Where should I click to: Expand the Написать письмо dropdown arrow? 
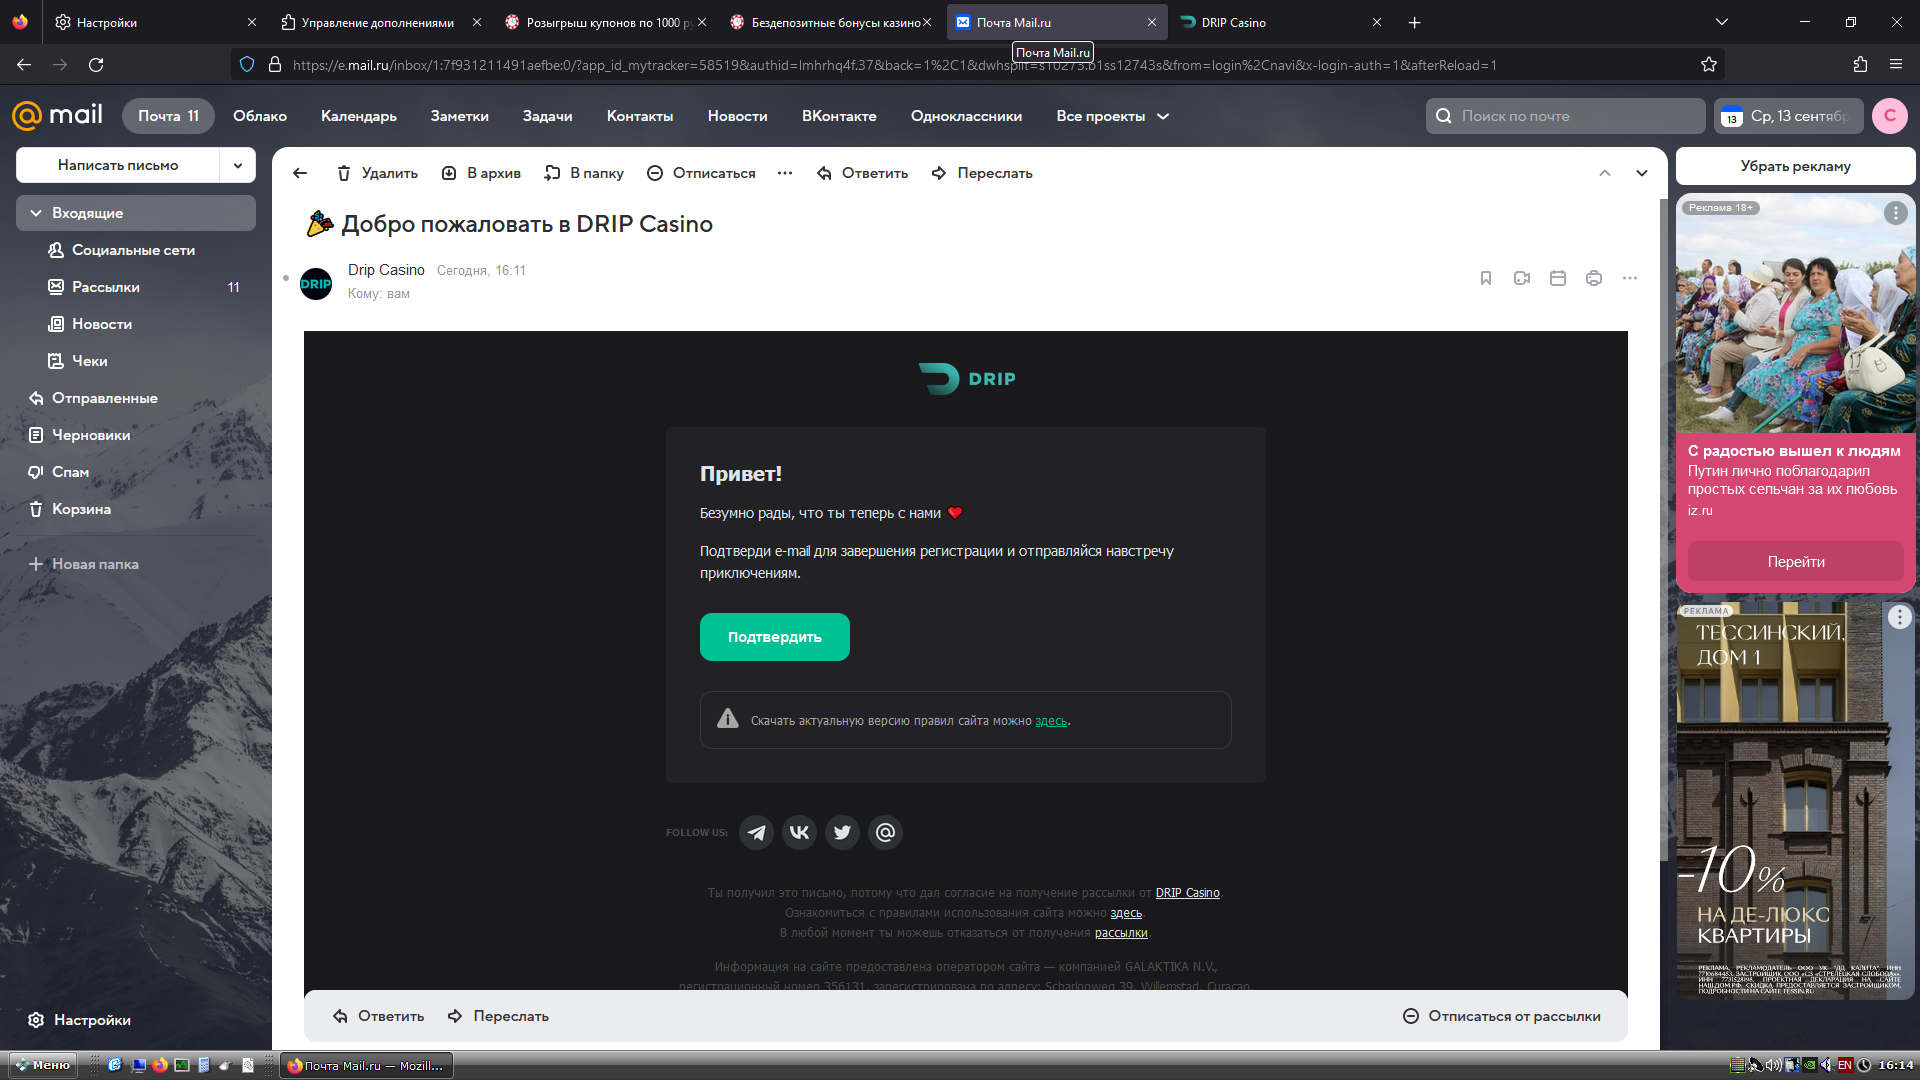pos(238,166)
